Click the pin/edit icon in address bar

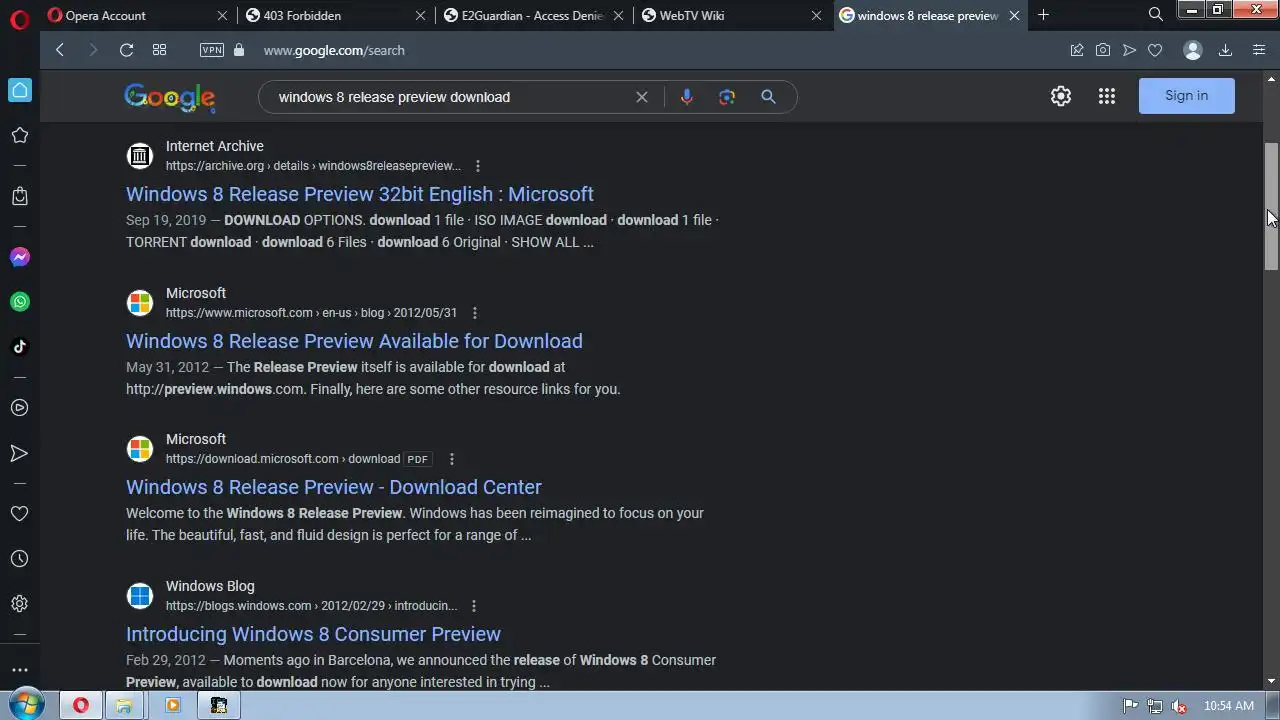pyautogui.click(x=1077, y=50)
